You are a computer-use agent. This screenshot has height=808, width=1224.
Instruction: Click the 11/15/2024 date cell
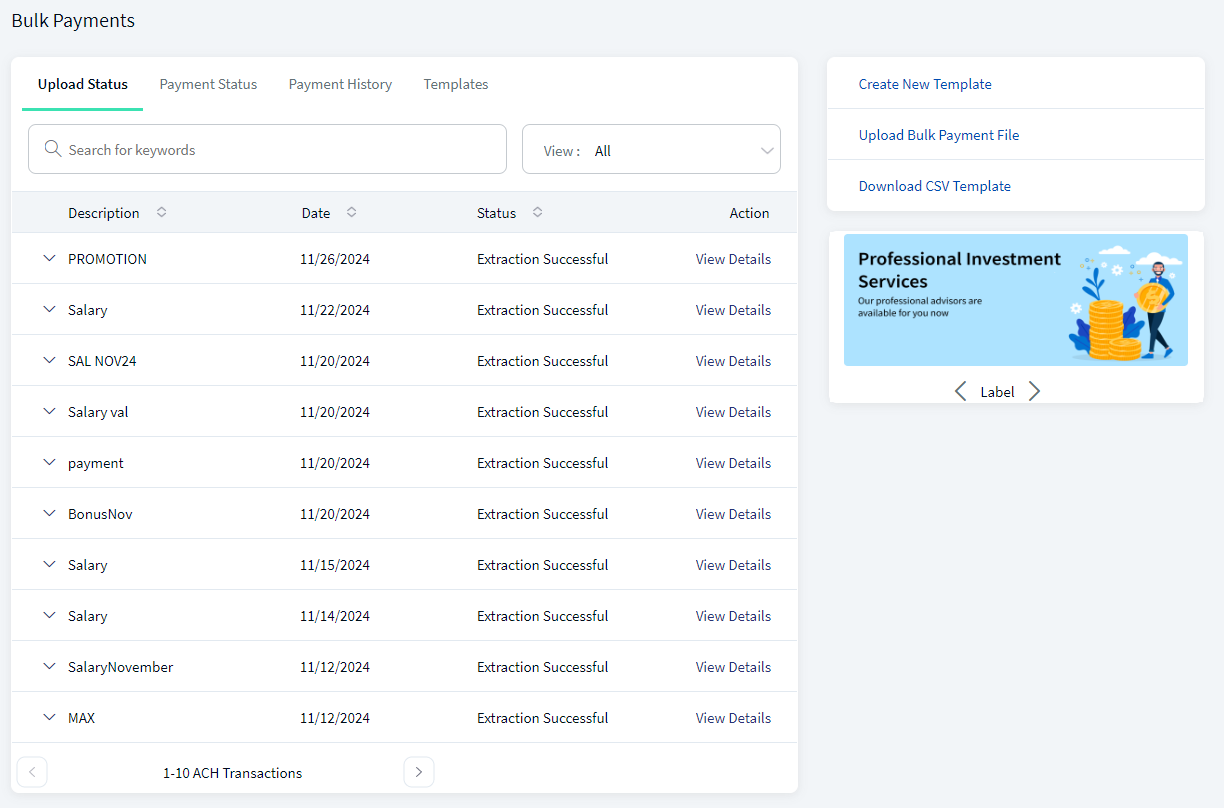pyautogui.click(x=335, y=565)
